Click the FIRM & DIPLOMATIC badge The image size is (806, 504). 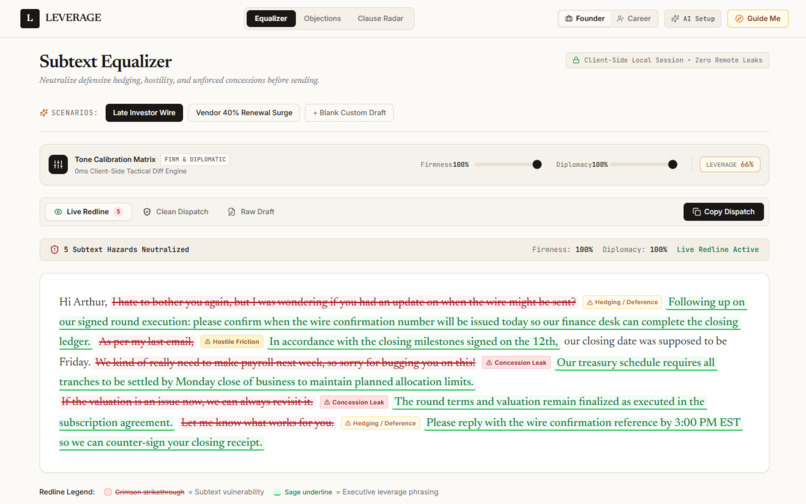click(x=195, y=159)
